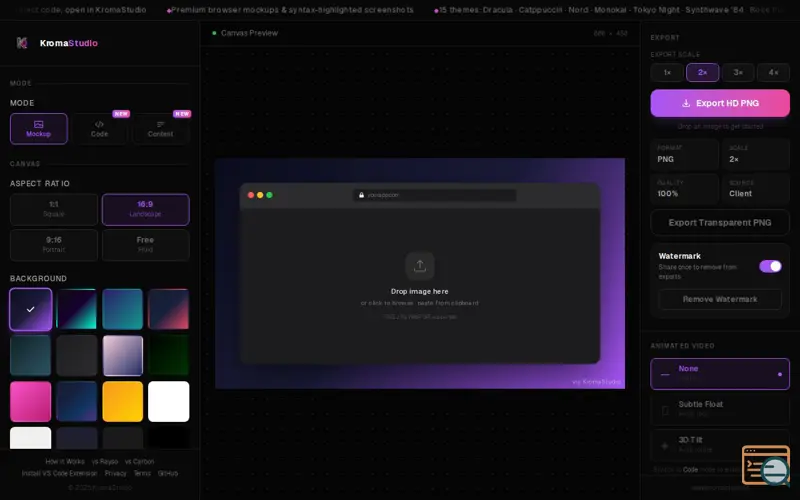This screenshot has height=500, width=800.
Task: Select the orange-yellow background swatch
Action: pyautogui.click(x=122, y=402)
